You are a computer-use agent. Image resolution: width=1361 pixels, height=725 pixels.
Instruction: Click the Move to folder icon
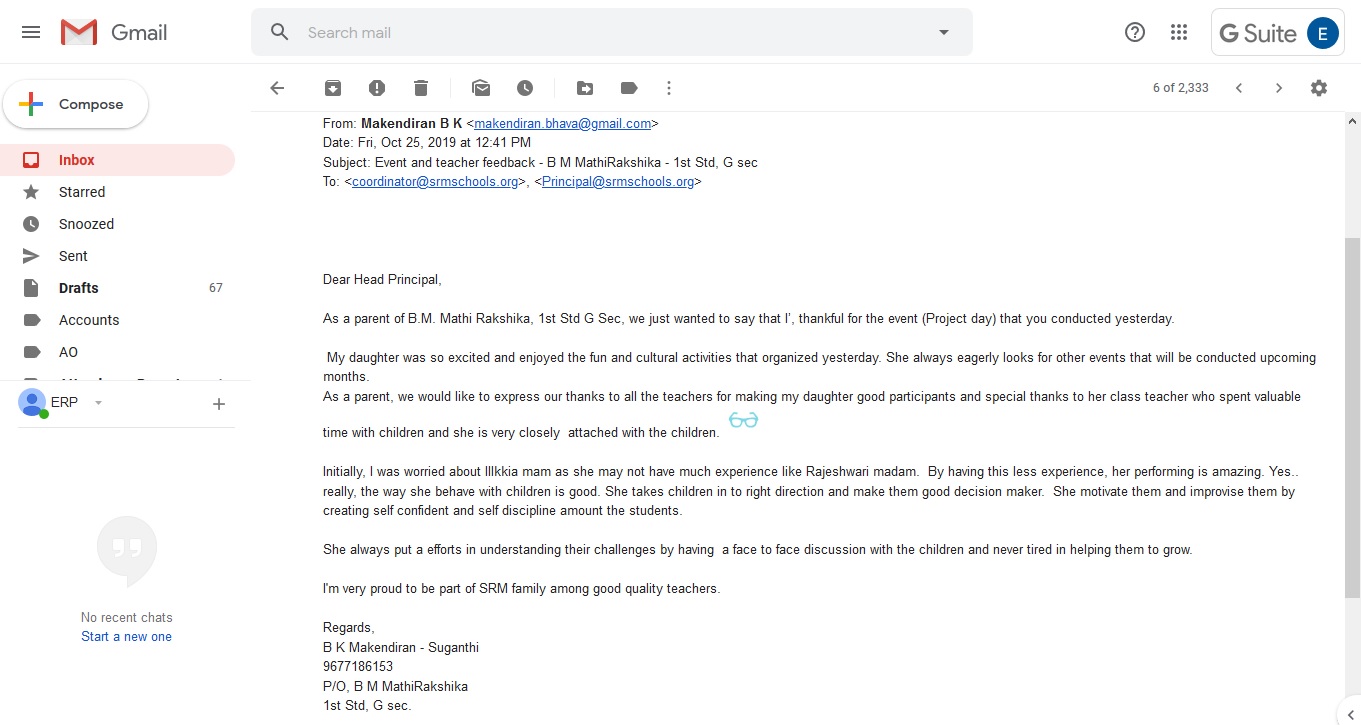[585, 88]
